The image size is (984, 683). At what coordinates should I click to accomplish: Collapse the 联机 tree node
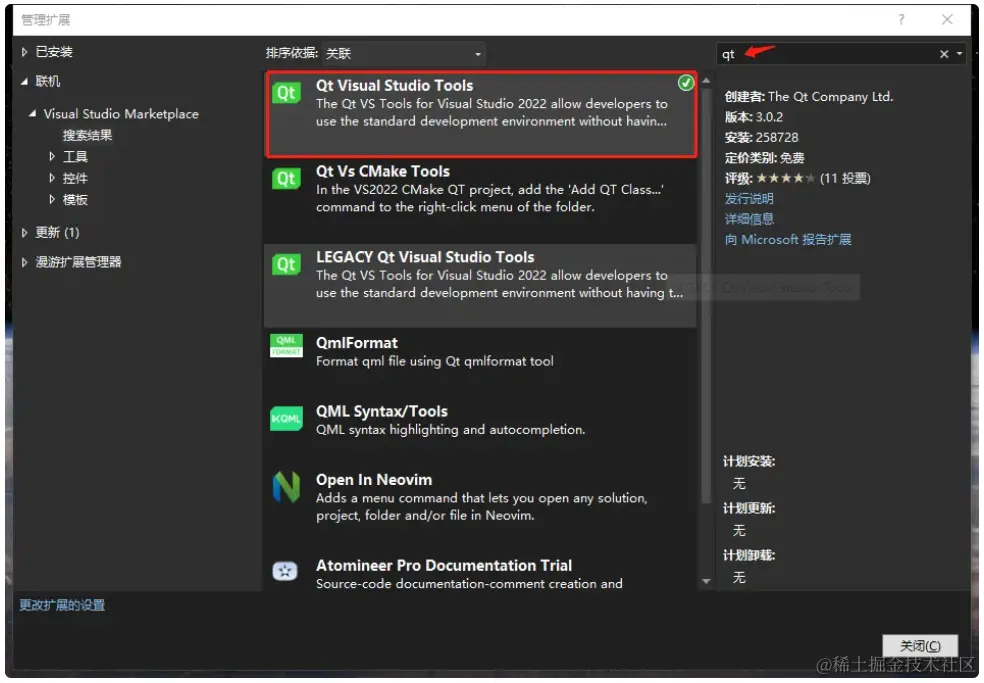coord(24,82)
